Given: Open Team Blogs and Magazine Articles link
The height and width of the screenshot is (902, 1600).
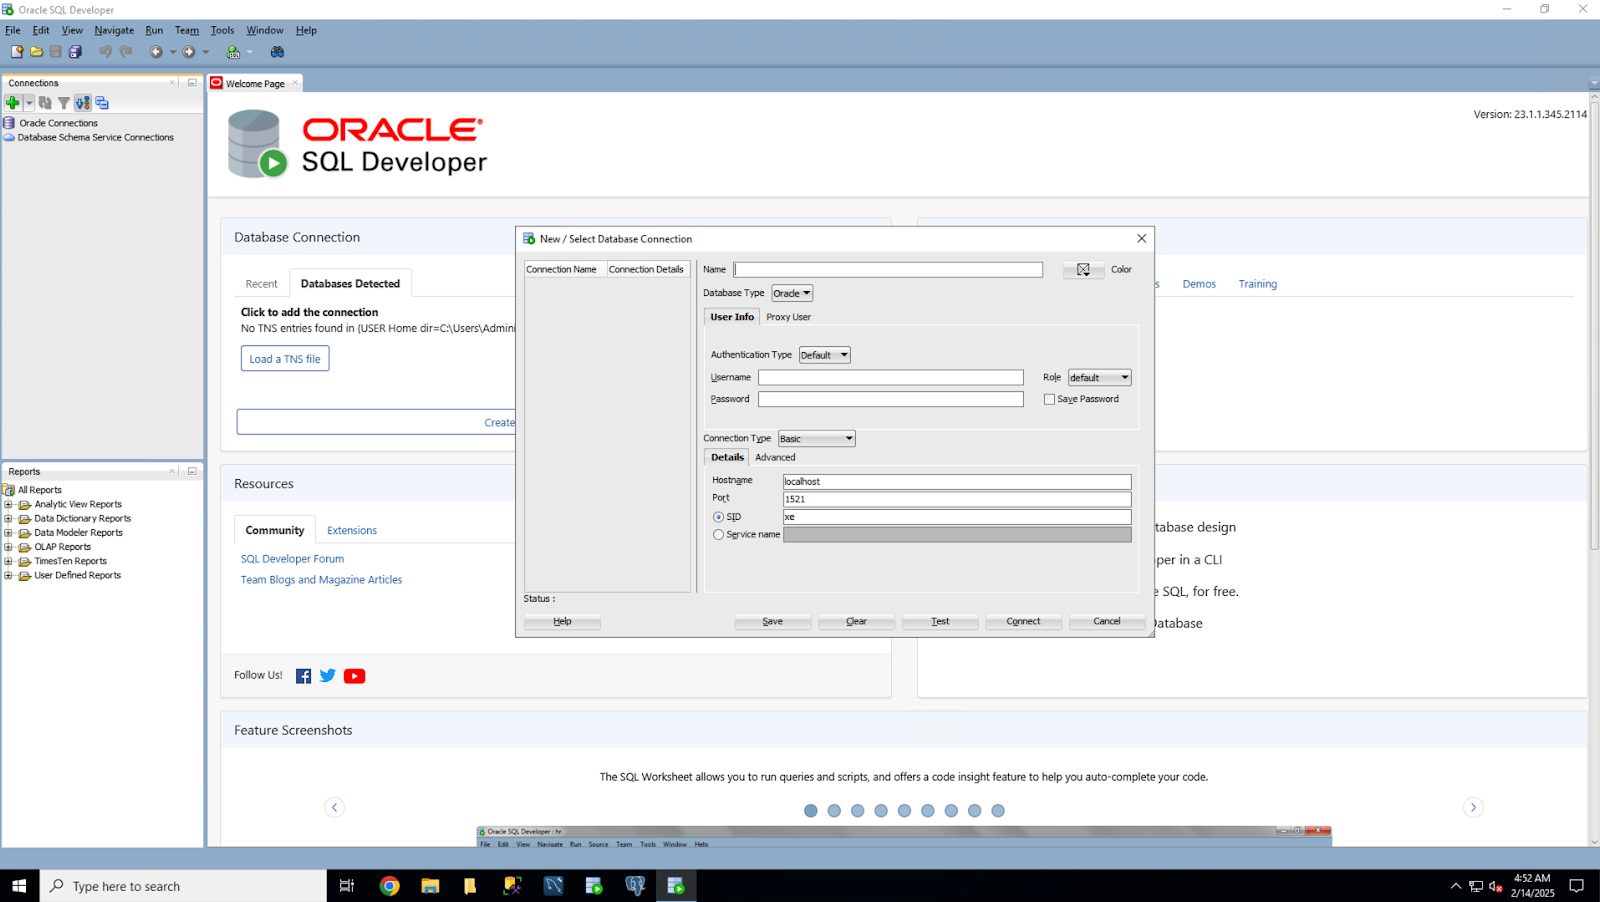Looking at the screenshot, I should click(321, 580).
